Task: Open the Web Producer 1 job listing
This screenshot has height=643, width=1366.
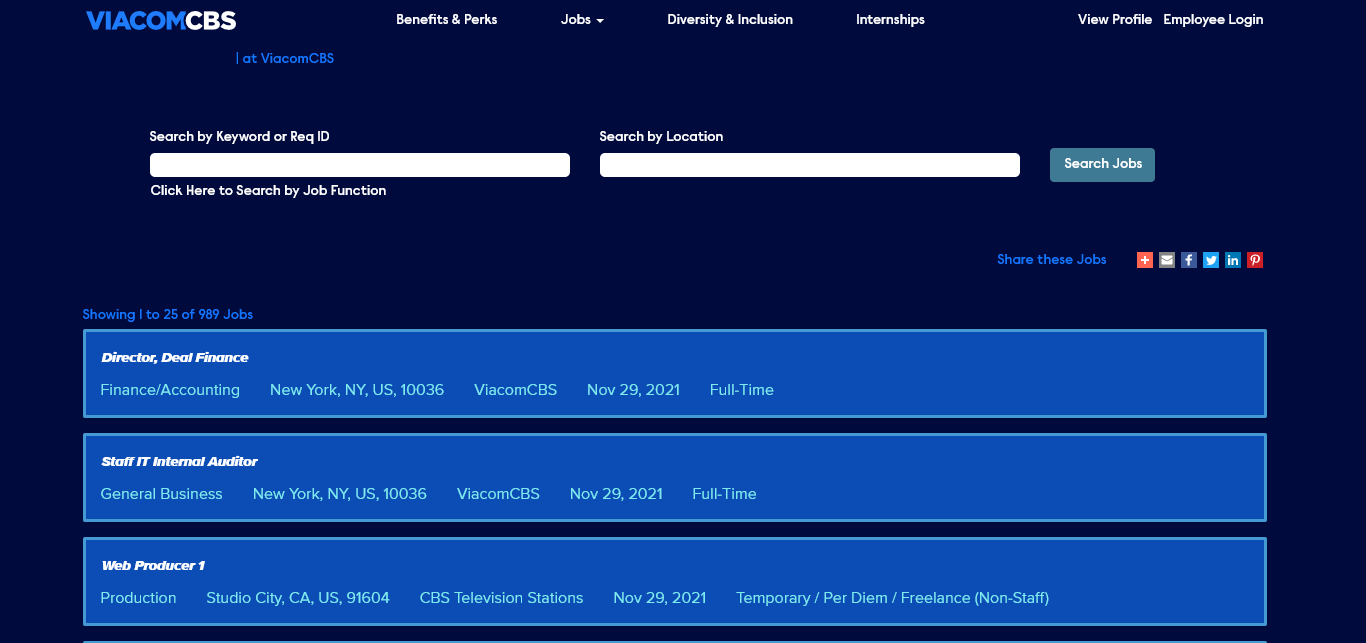Action: tap(153, 566)
